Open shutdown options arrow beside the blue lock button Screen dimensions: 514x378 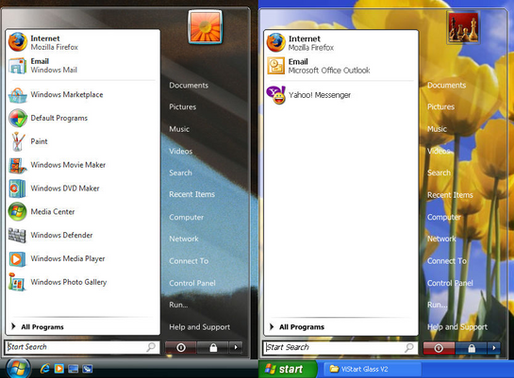(x=494, y=348)
